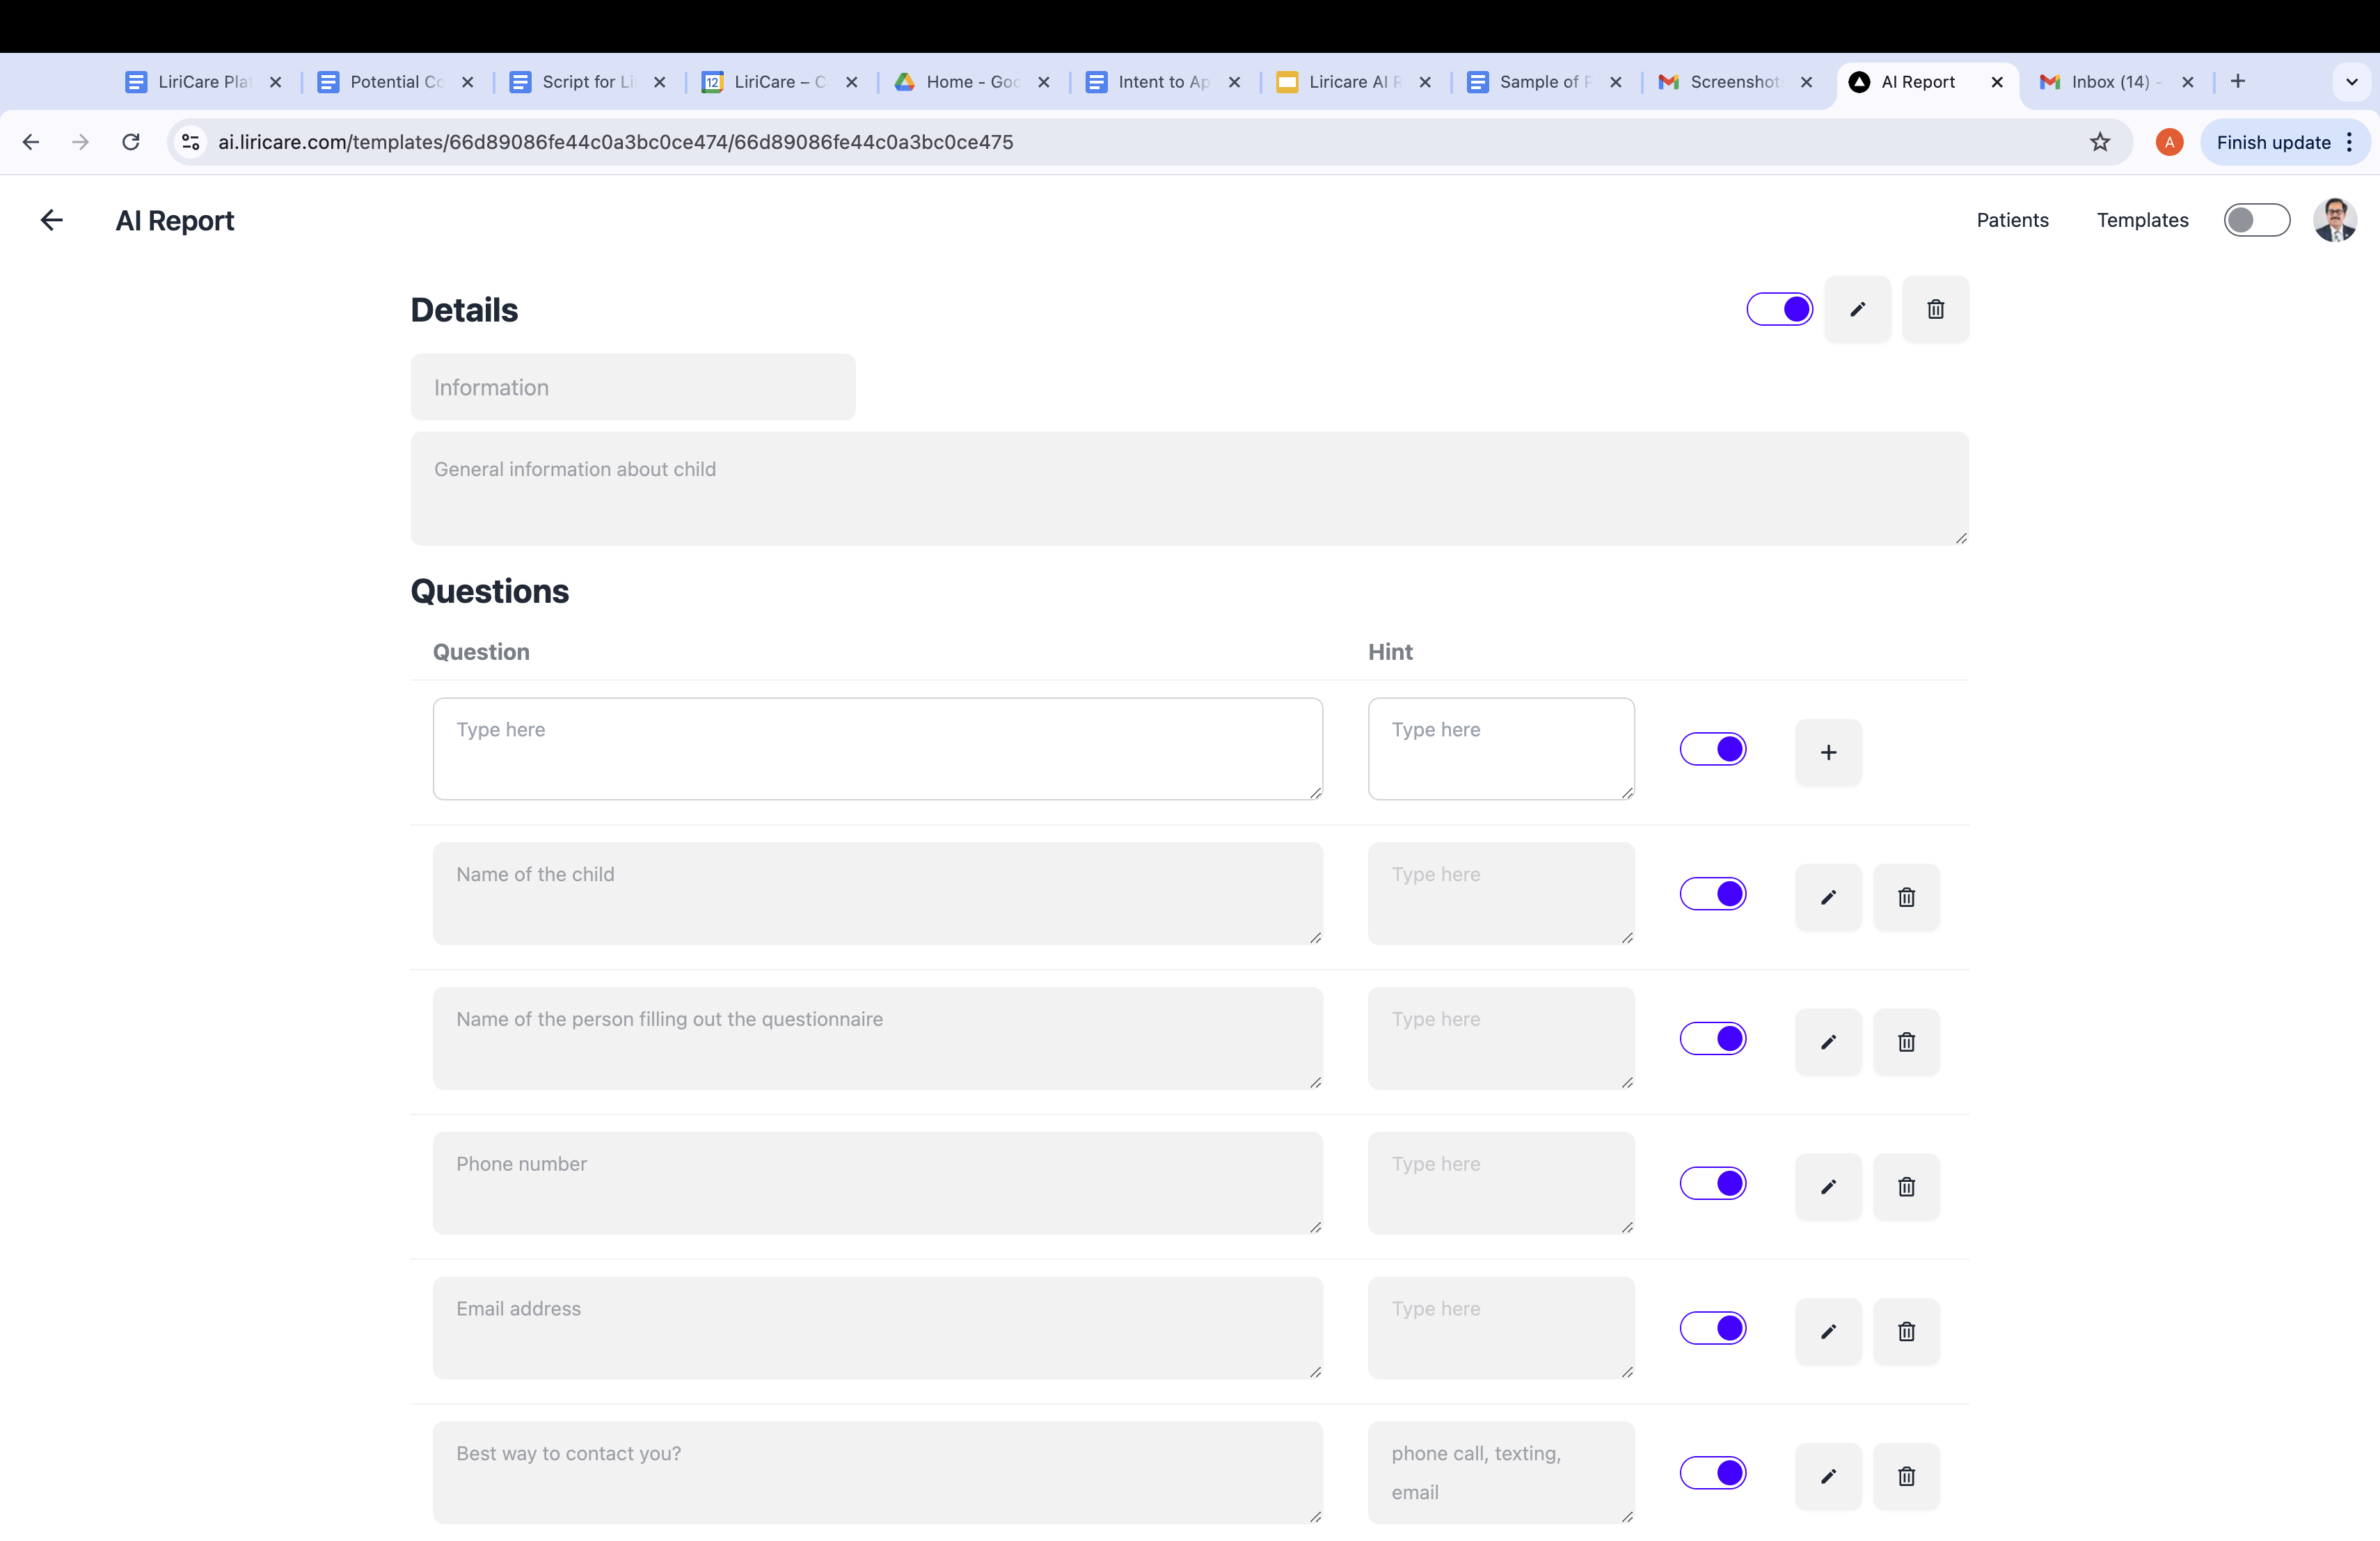Add new question with plus icon

pyautogui.click(x=1828, y=752)
